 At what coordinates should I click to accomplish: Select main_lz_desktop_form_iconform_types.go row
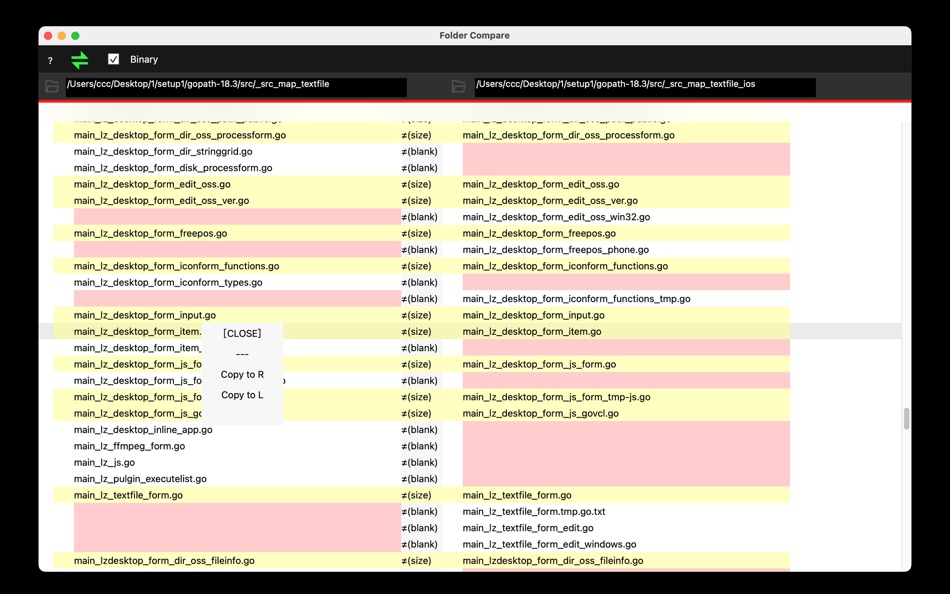[x=168, y=282]
